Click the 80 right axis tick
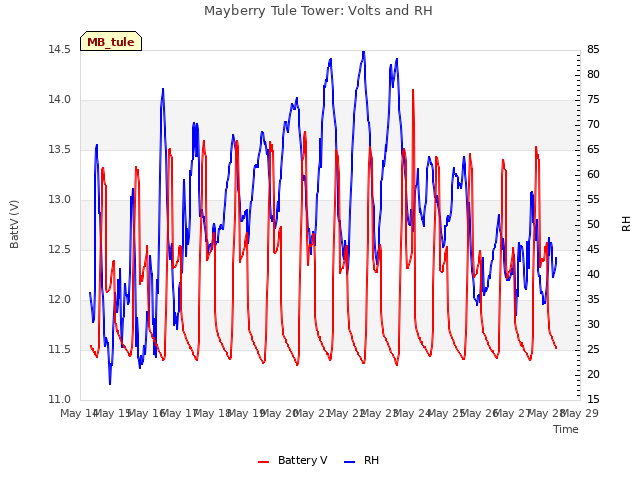The image size is (640, 480). (593, 75)
